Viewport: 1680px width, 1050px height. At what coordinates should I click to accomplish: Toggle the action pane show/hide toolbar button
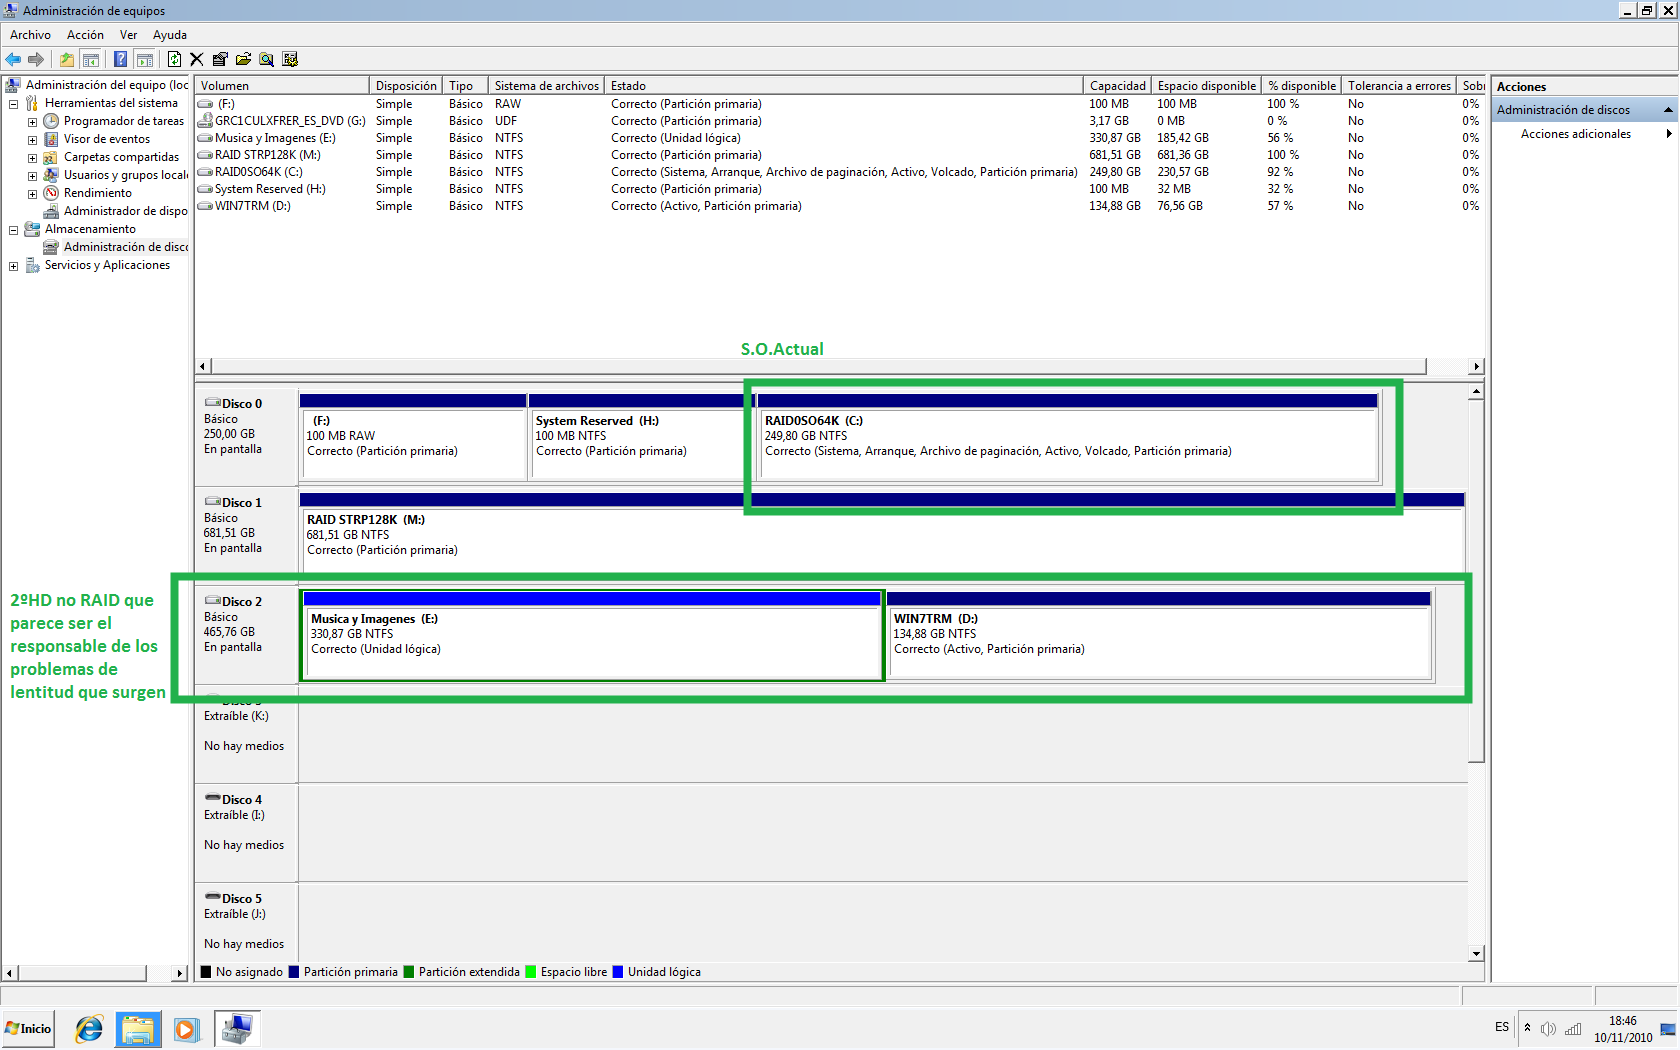[144, 60]
